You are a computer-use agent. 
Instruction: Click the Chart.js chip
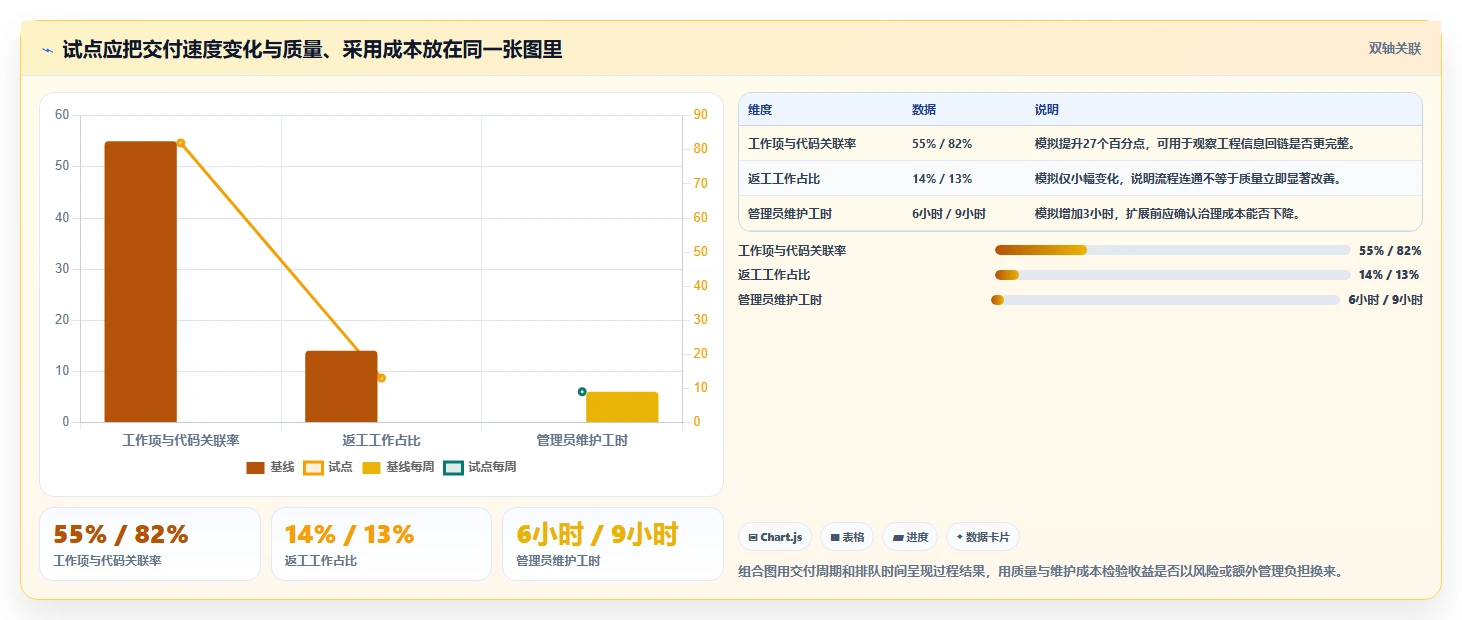tap(775, 537)
